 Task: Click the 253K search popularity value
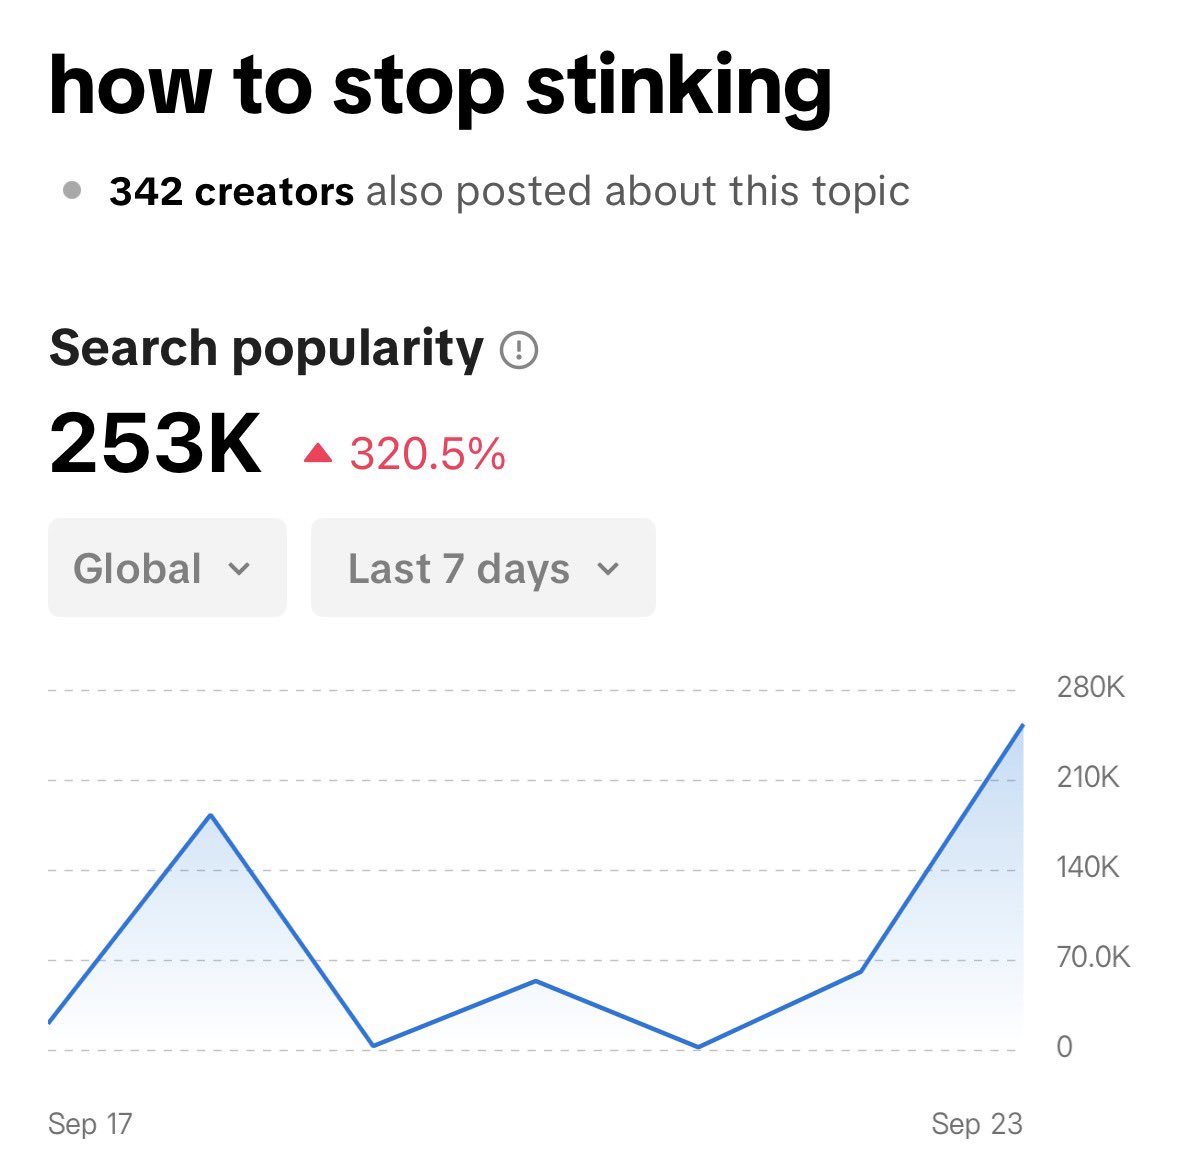156,444
